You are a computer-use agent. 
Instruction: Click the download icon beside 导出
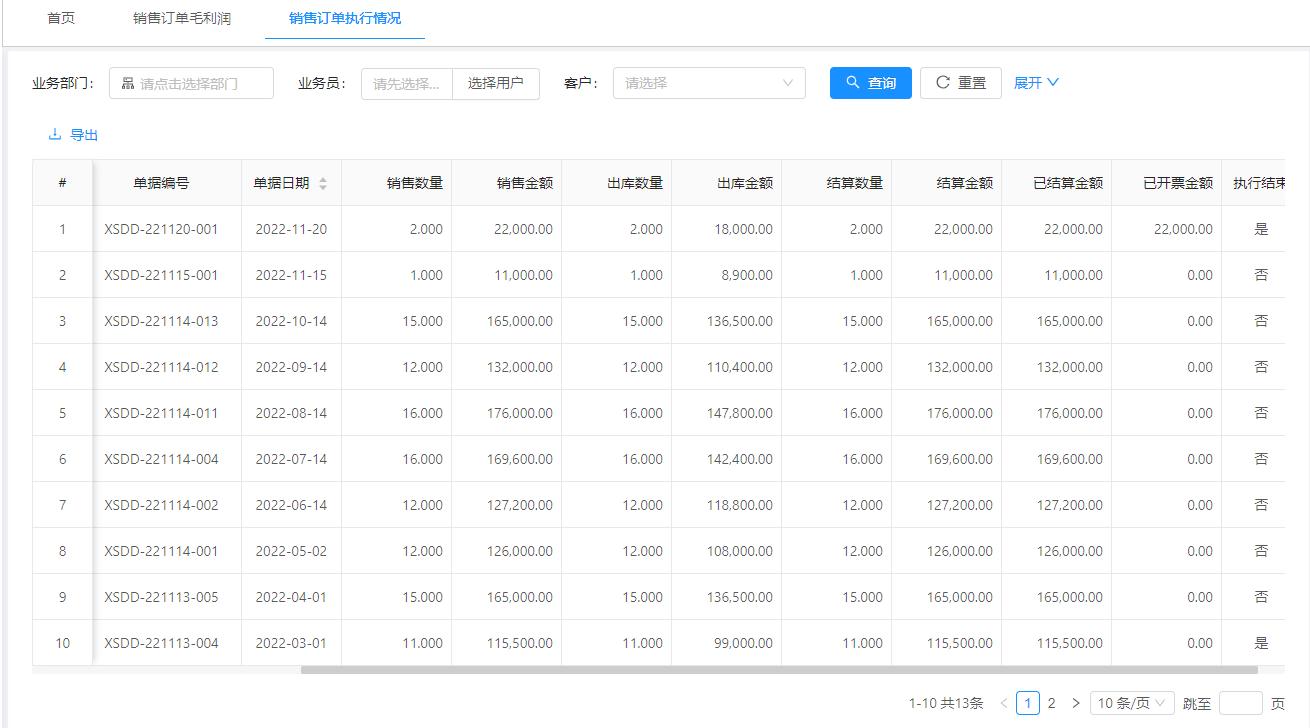pyautogui.click(x=54, y=134)
